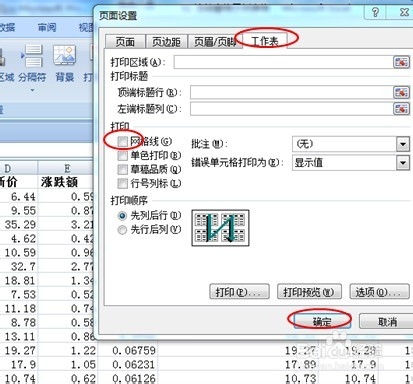Switch to 页边距 tab
This screenshot has height=384, width=413.
click(x=166, y=42)
